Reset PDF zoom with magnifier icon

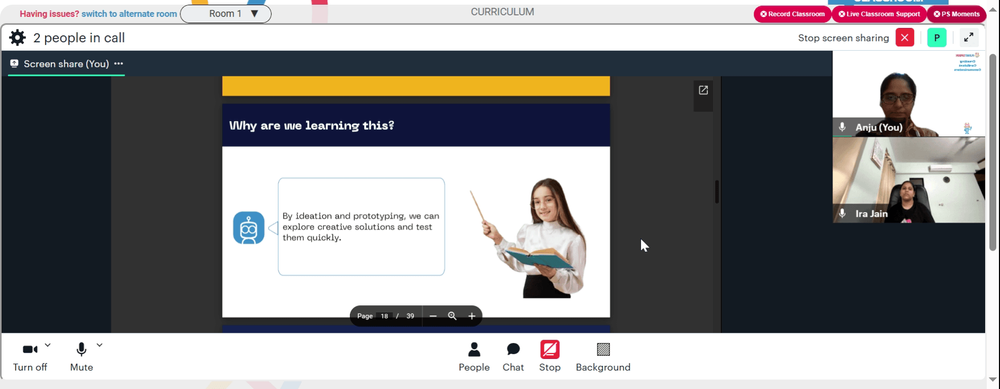click(x=452, y=316)
